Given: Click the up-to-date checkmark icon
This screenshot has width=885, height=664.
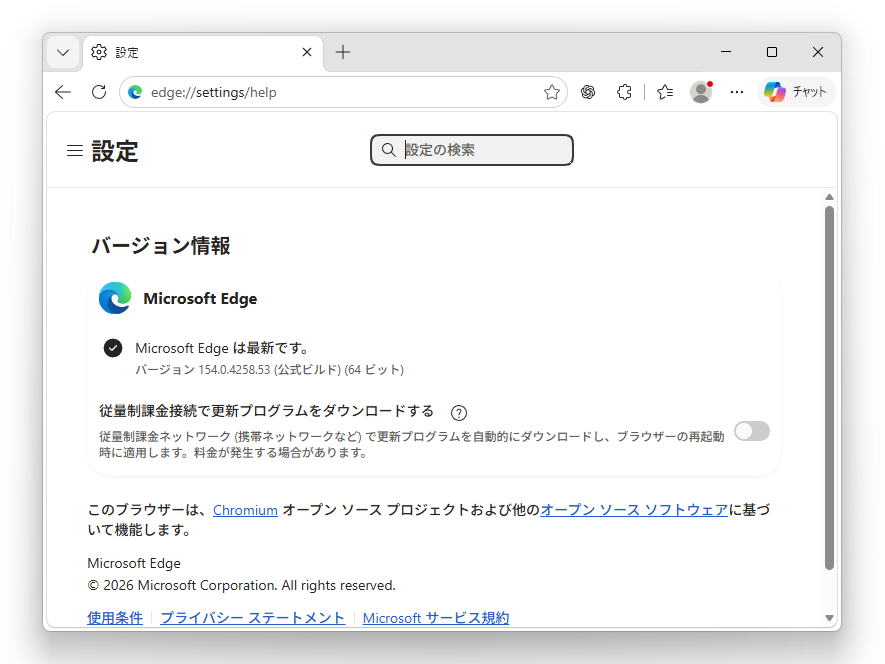Looking at the screenshot, I should pos(113,348).
